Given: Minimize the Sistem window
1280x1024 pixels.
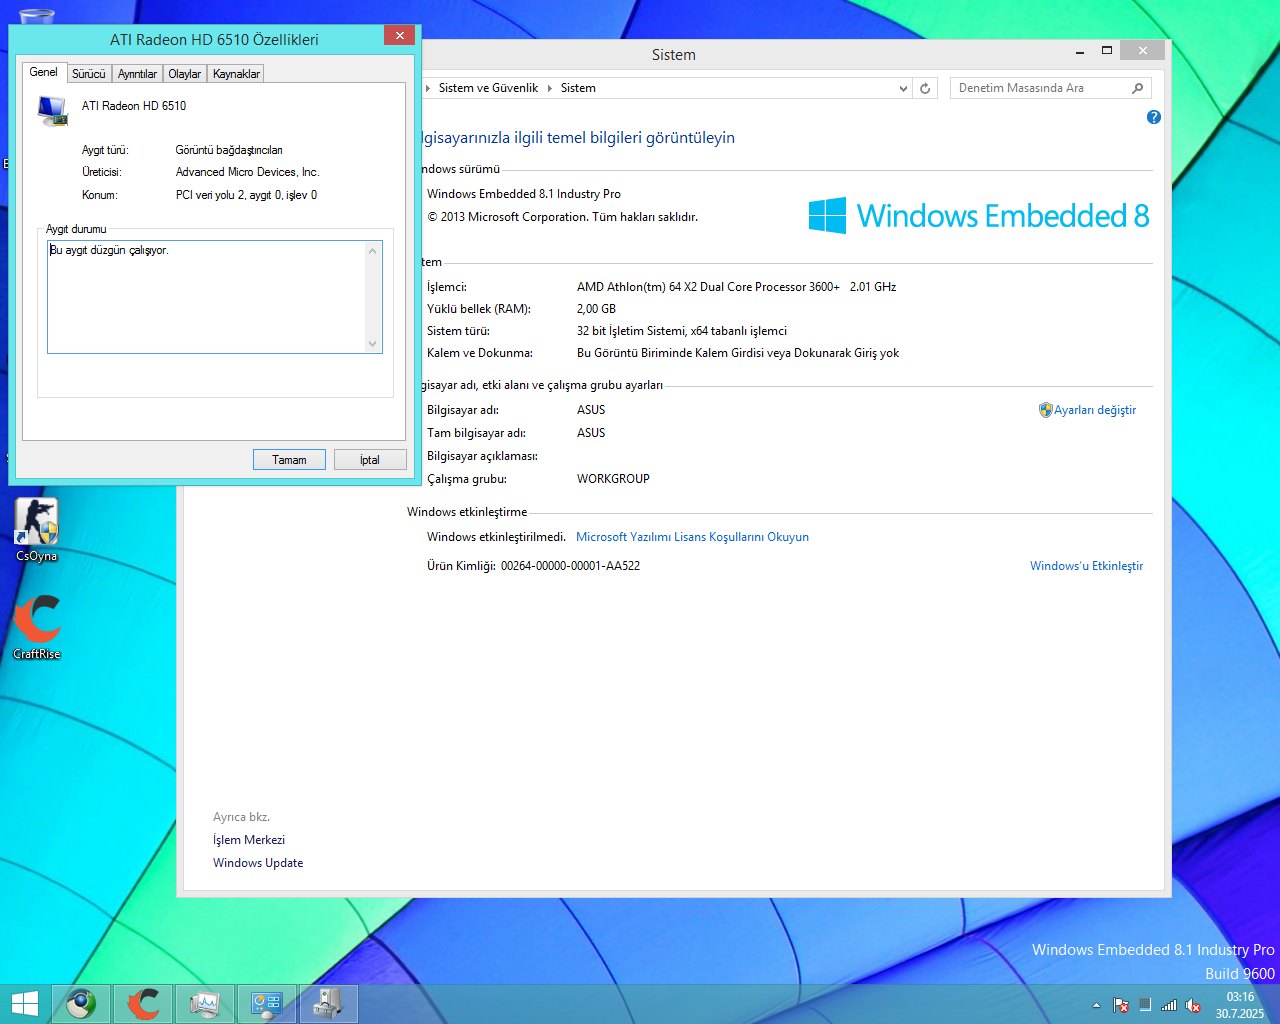Looking at the screenshot, I should click(x=1080, y=51).
